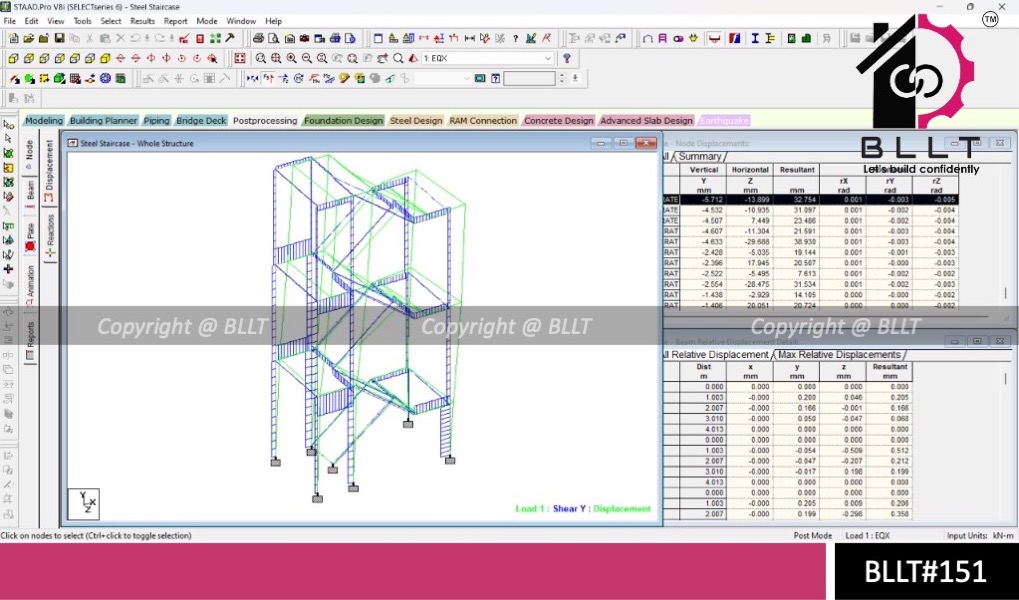Screen dimensions: 1019x600
Task: Click the Zoom Out minus magnifier icon
Action: [307, 59]
